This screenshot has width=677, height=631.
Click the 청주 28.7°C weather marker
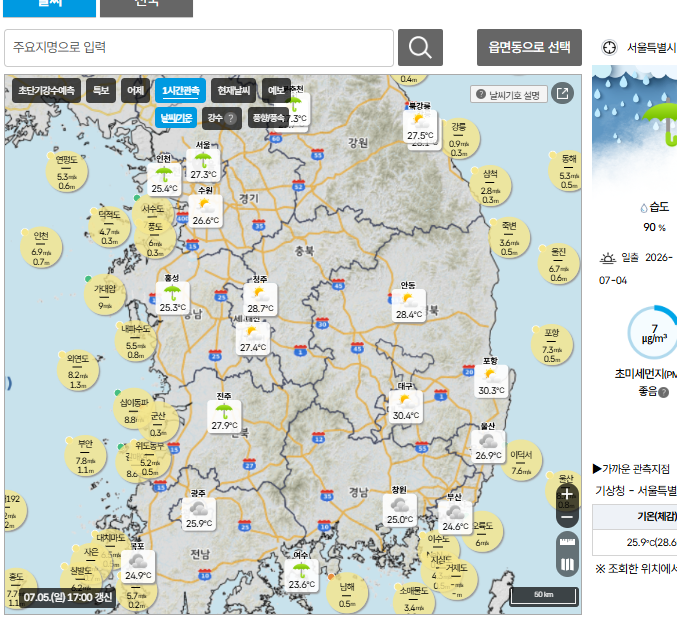[260, 300]
